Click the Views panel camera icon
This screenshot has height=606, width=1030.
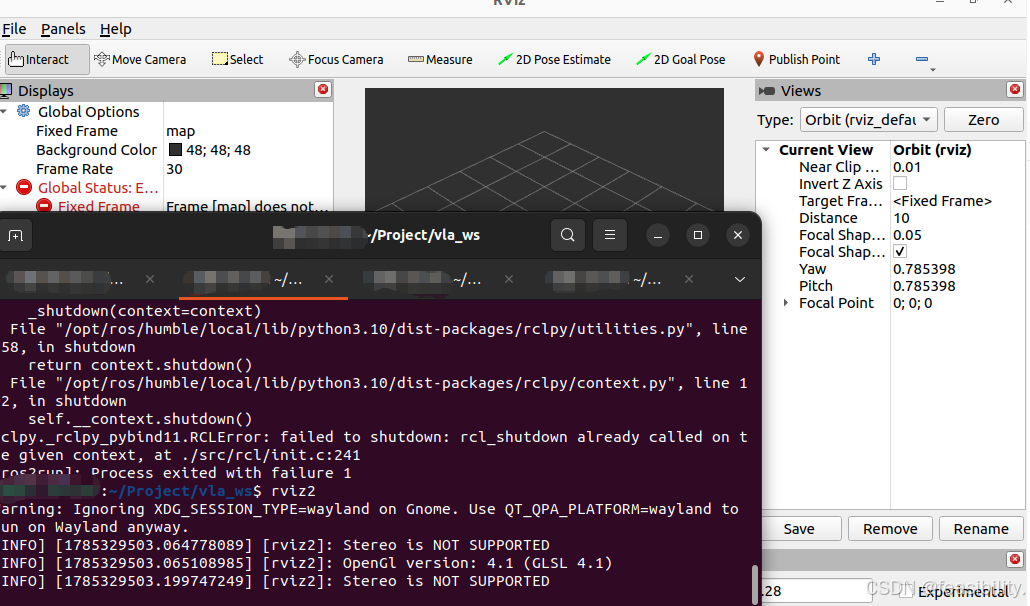click(767, 91)
